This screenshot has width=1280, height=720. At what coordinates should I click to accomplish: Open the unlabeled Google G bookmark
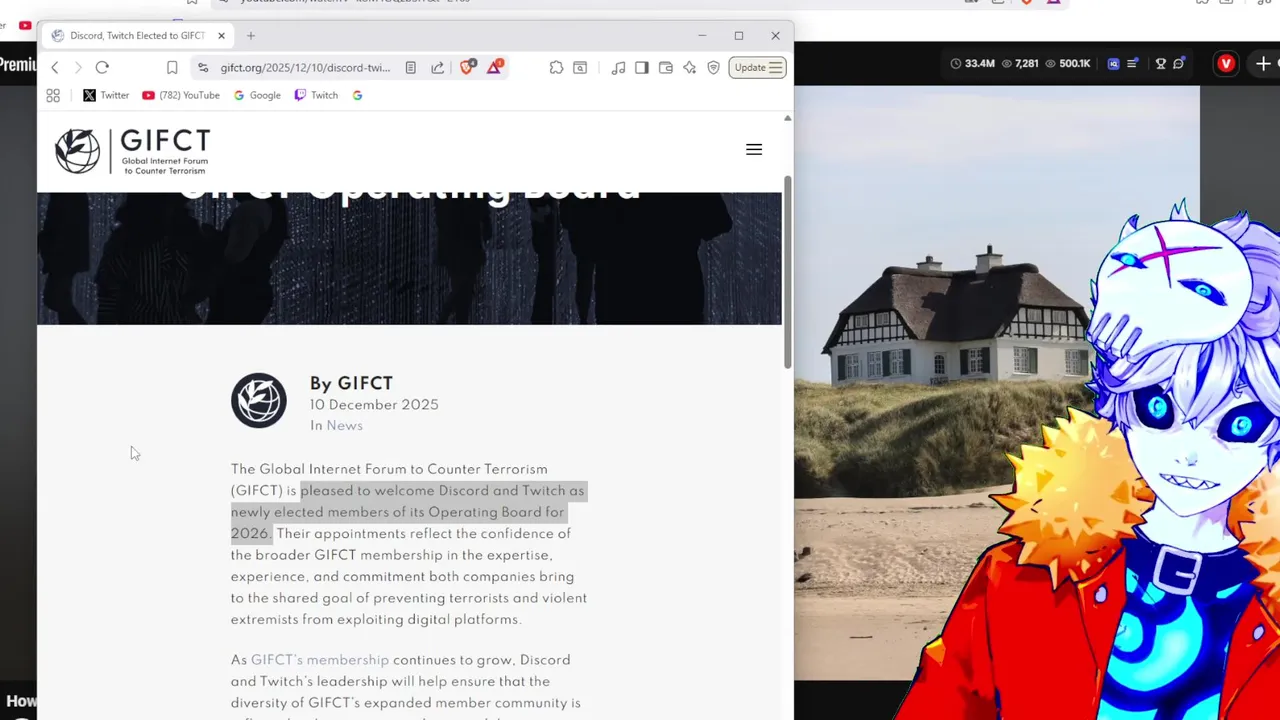[357, 95]
